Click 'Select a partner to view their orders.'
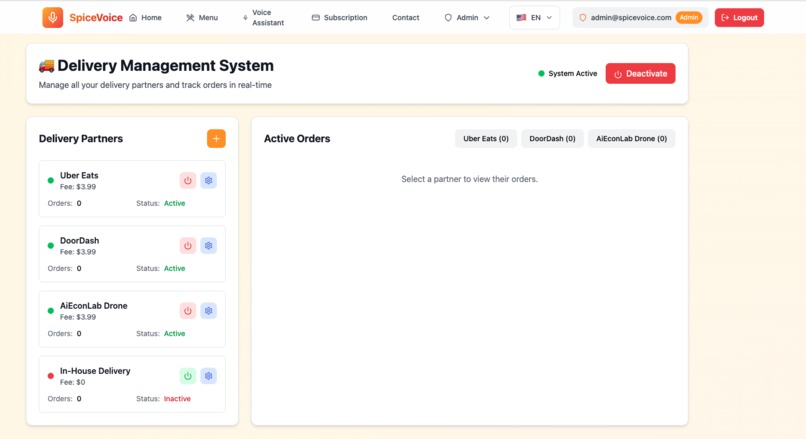 click(x=469, y=179)
